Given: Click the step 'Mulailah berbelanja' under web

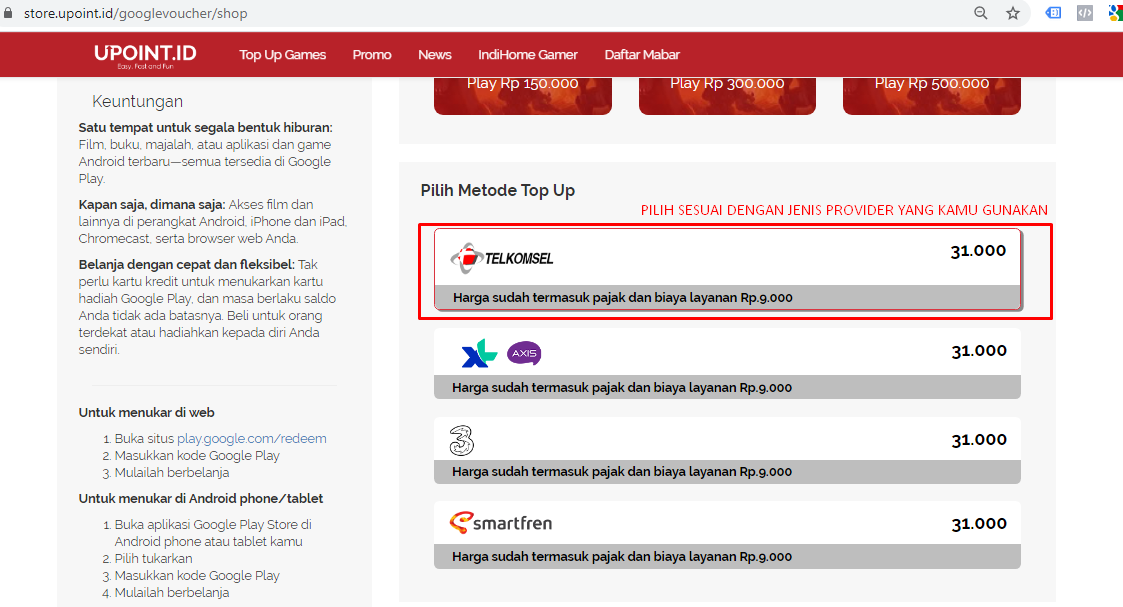Looking at the screenshot, I should coord(172,472).
